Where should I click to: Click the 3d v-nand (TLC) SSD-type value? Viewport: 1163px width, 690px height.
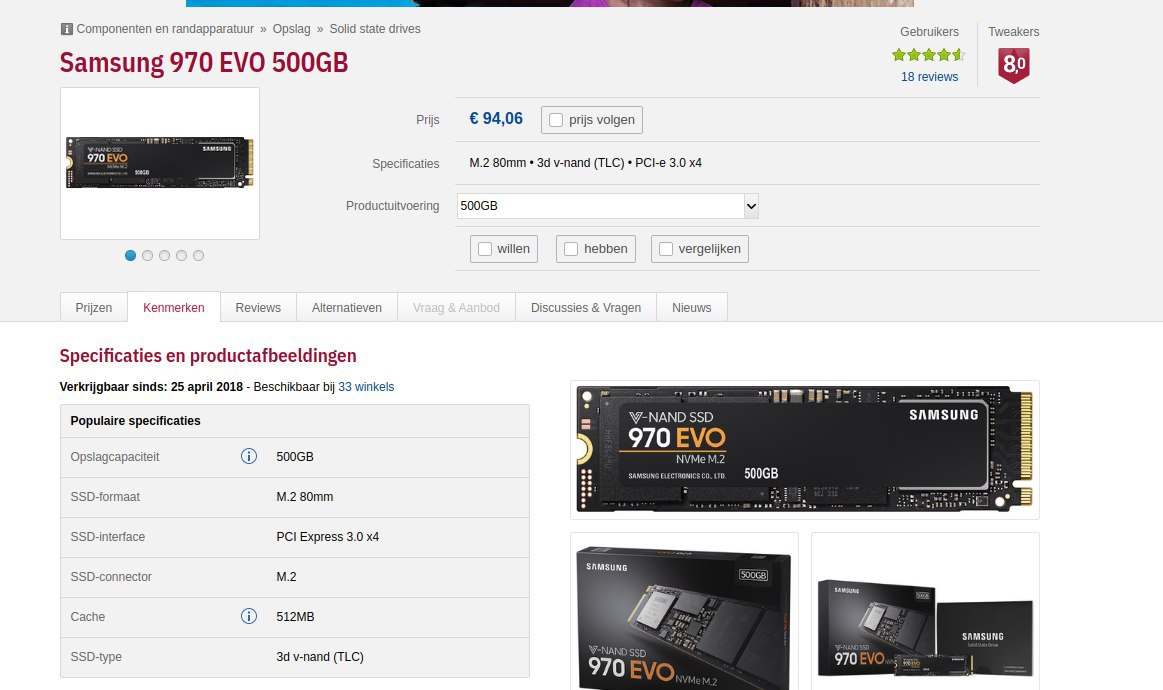tap(320, 657)
